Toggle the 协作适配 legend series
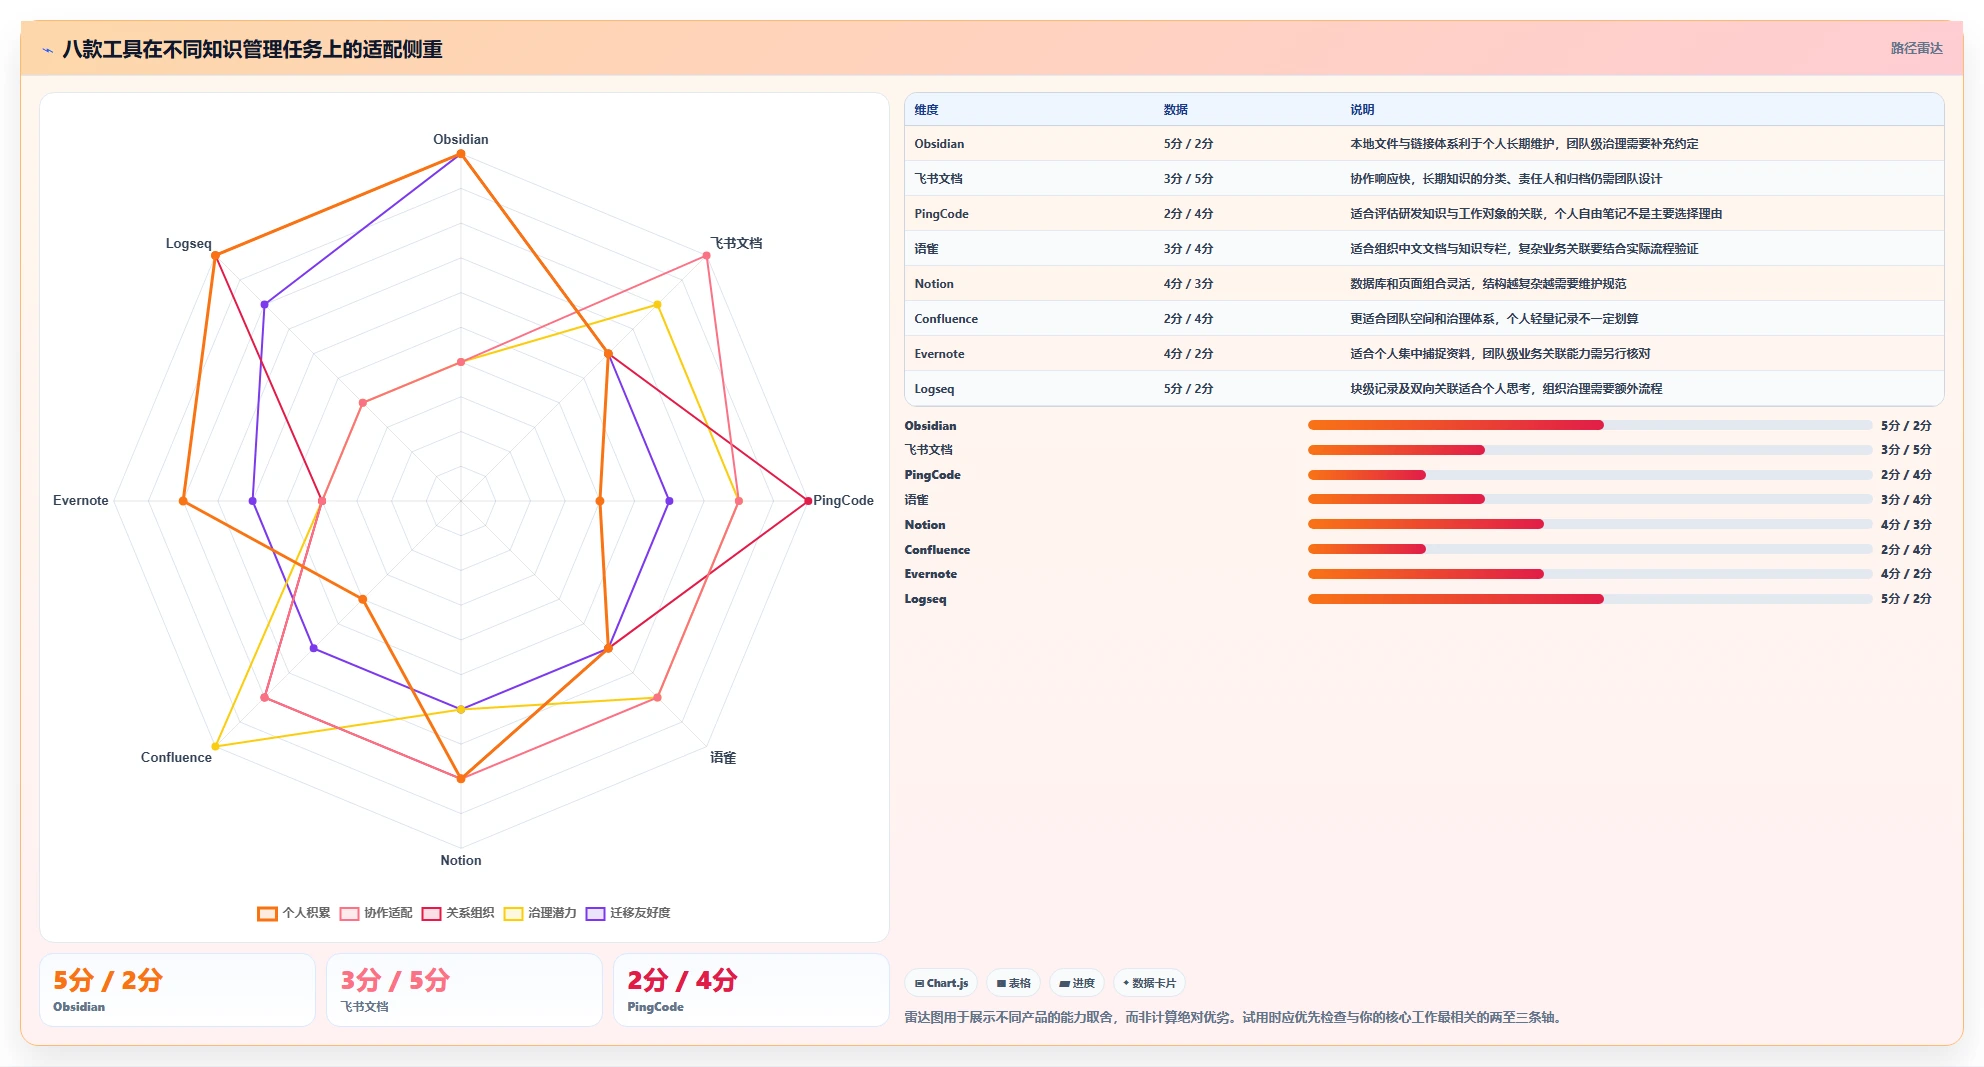 coord(376,913)
